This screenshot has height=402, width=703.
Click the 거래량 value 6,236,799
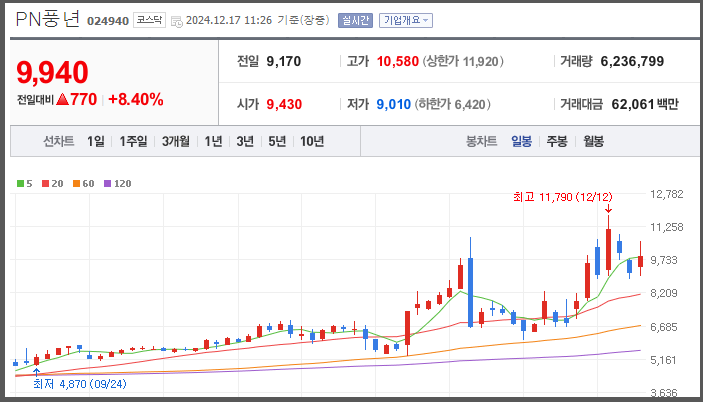632,61
